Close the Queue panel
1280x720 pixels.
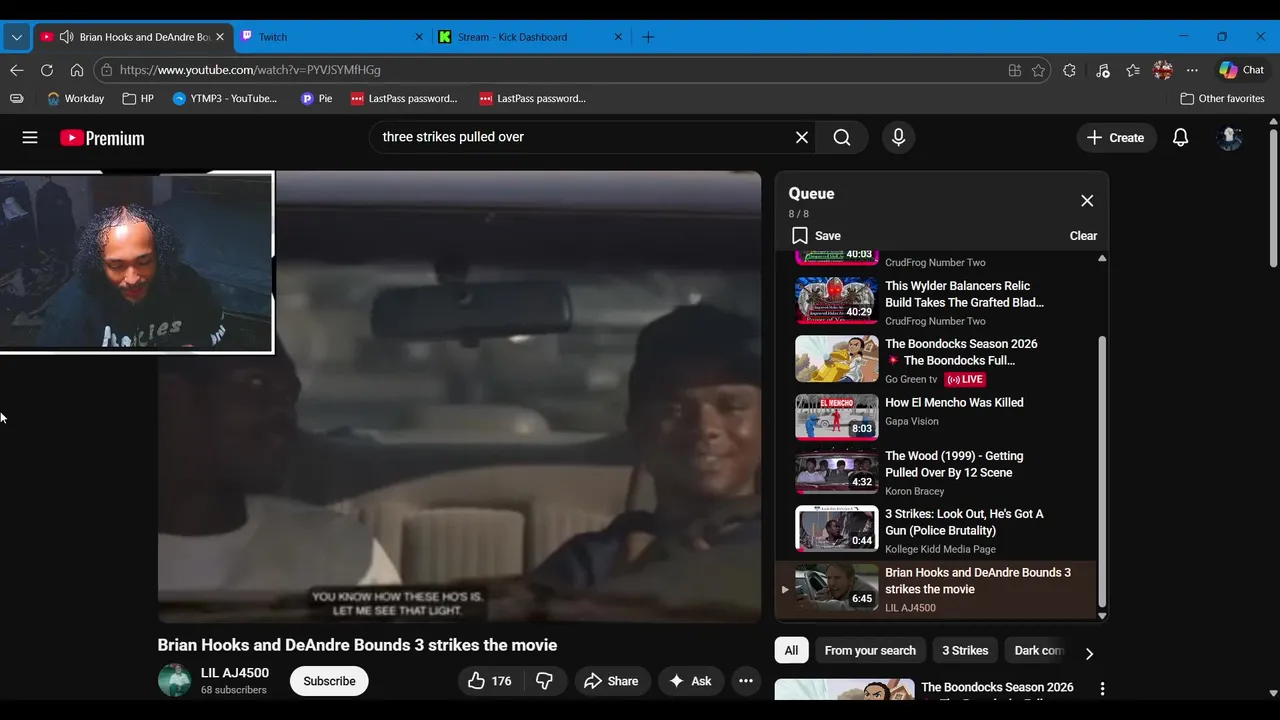[1087, 201]
